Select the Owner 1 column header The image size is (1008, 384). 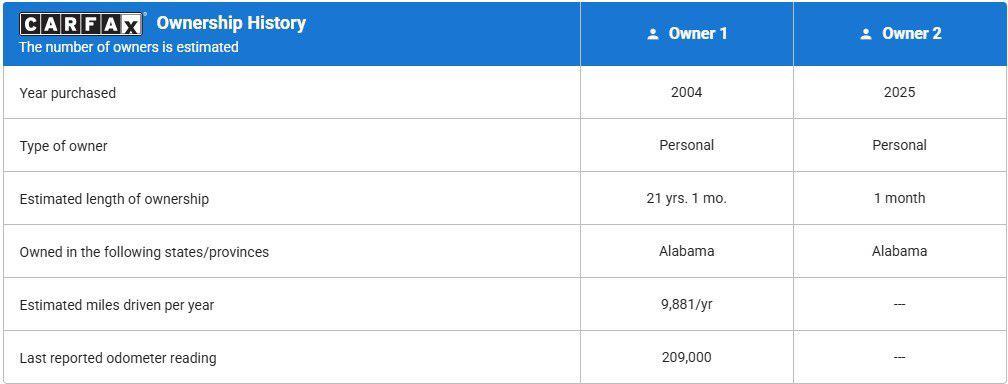(x=687, y=33)
